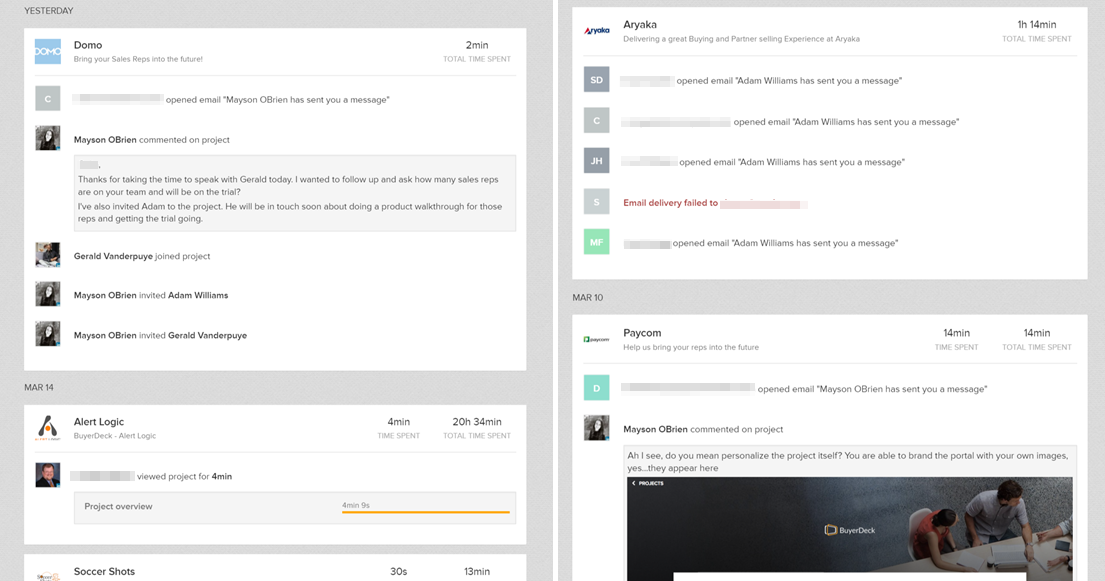Open the Aryaka project title

tap(640, 25)
